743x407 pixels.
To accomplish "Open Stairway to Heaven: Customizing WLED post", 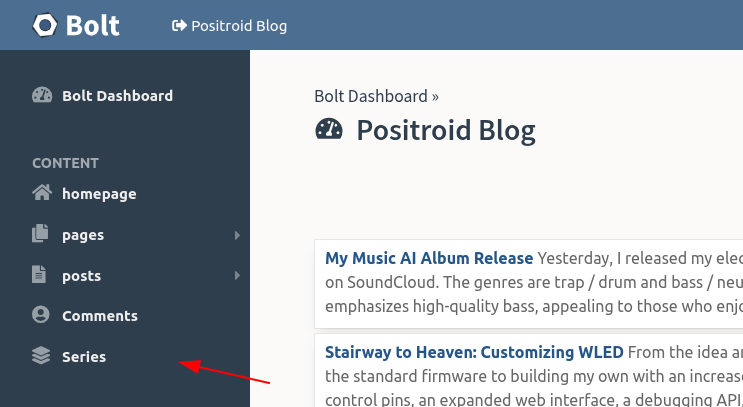I will pyautogui.click(x=474, y=352).
